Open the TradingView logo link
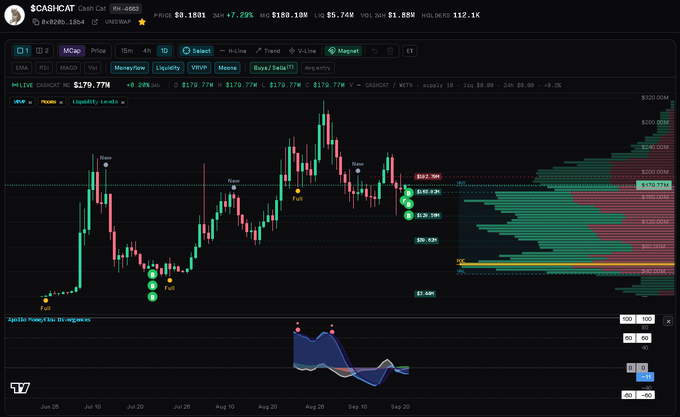680x417 pixels. pos(20,388)
